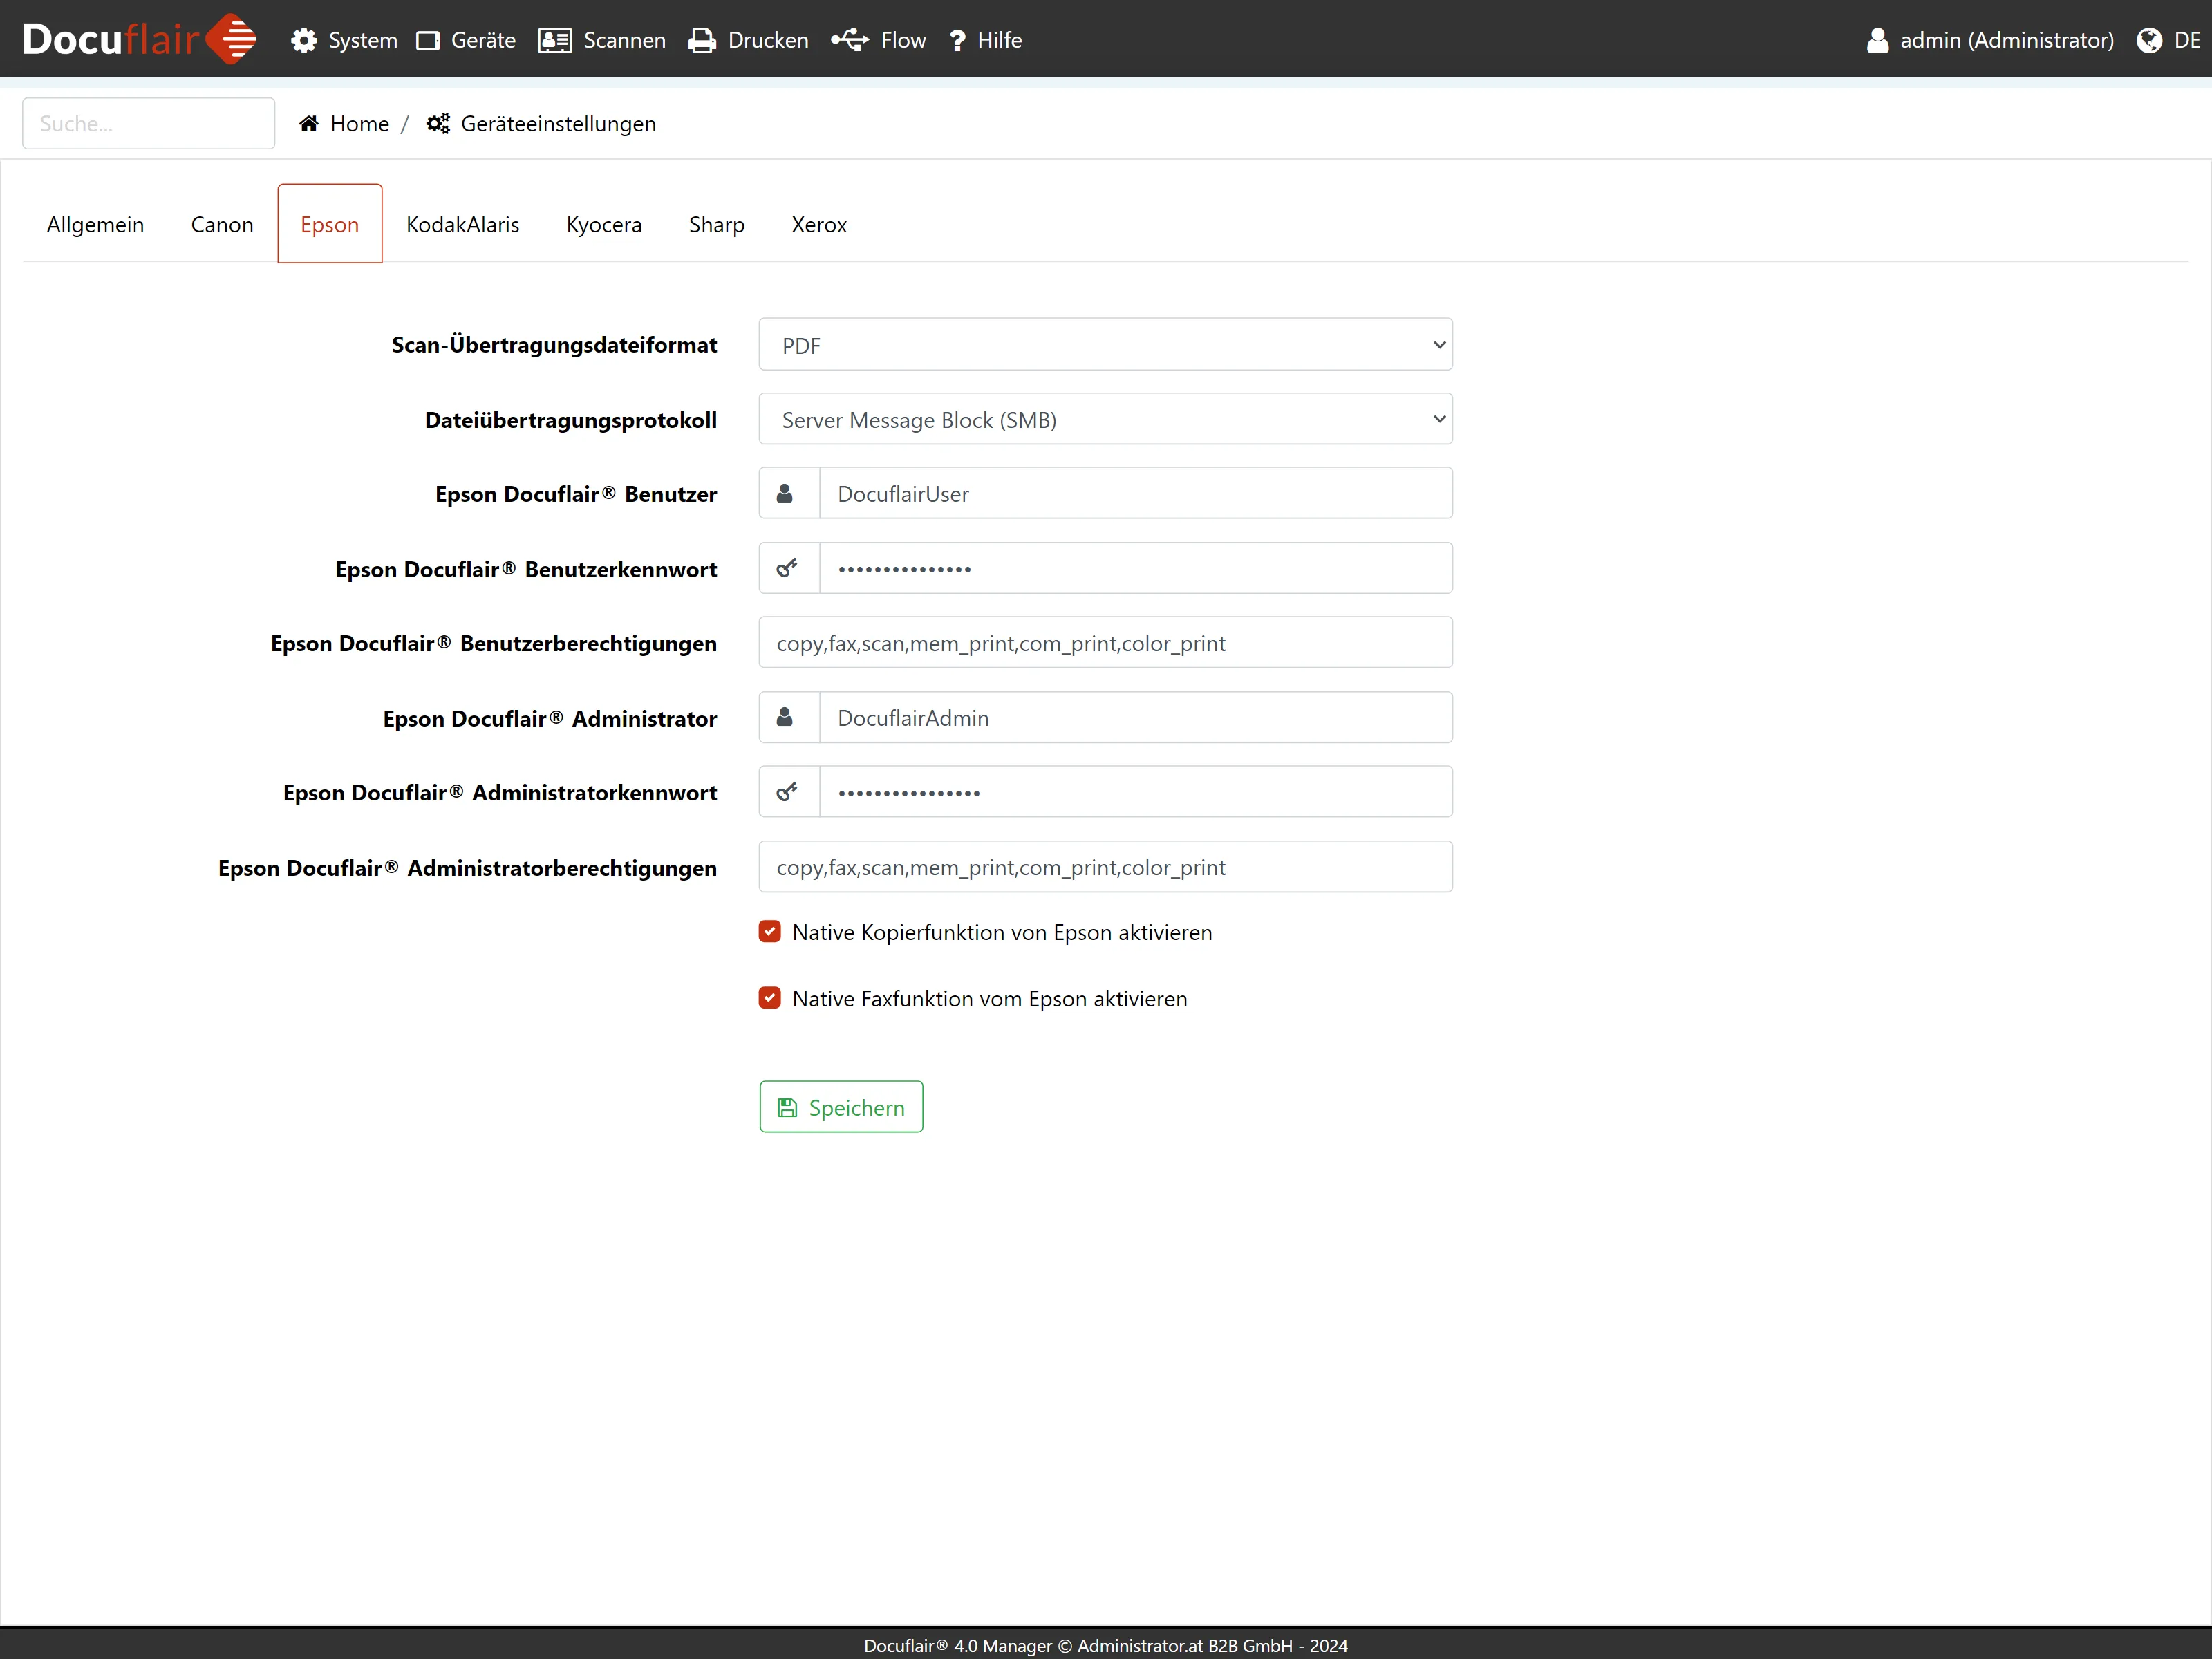The image size is (2212, 1659).
Task: Click the admin user profile icon
Action: coord(1877,40)
